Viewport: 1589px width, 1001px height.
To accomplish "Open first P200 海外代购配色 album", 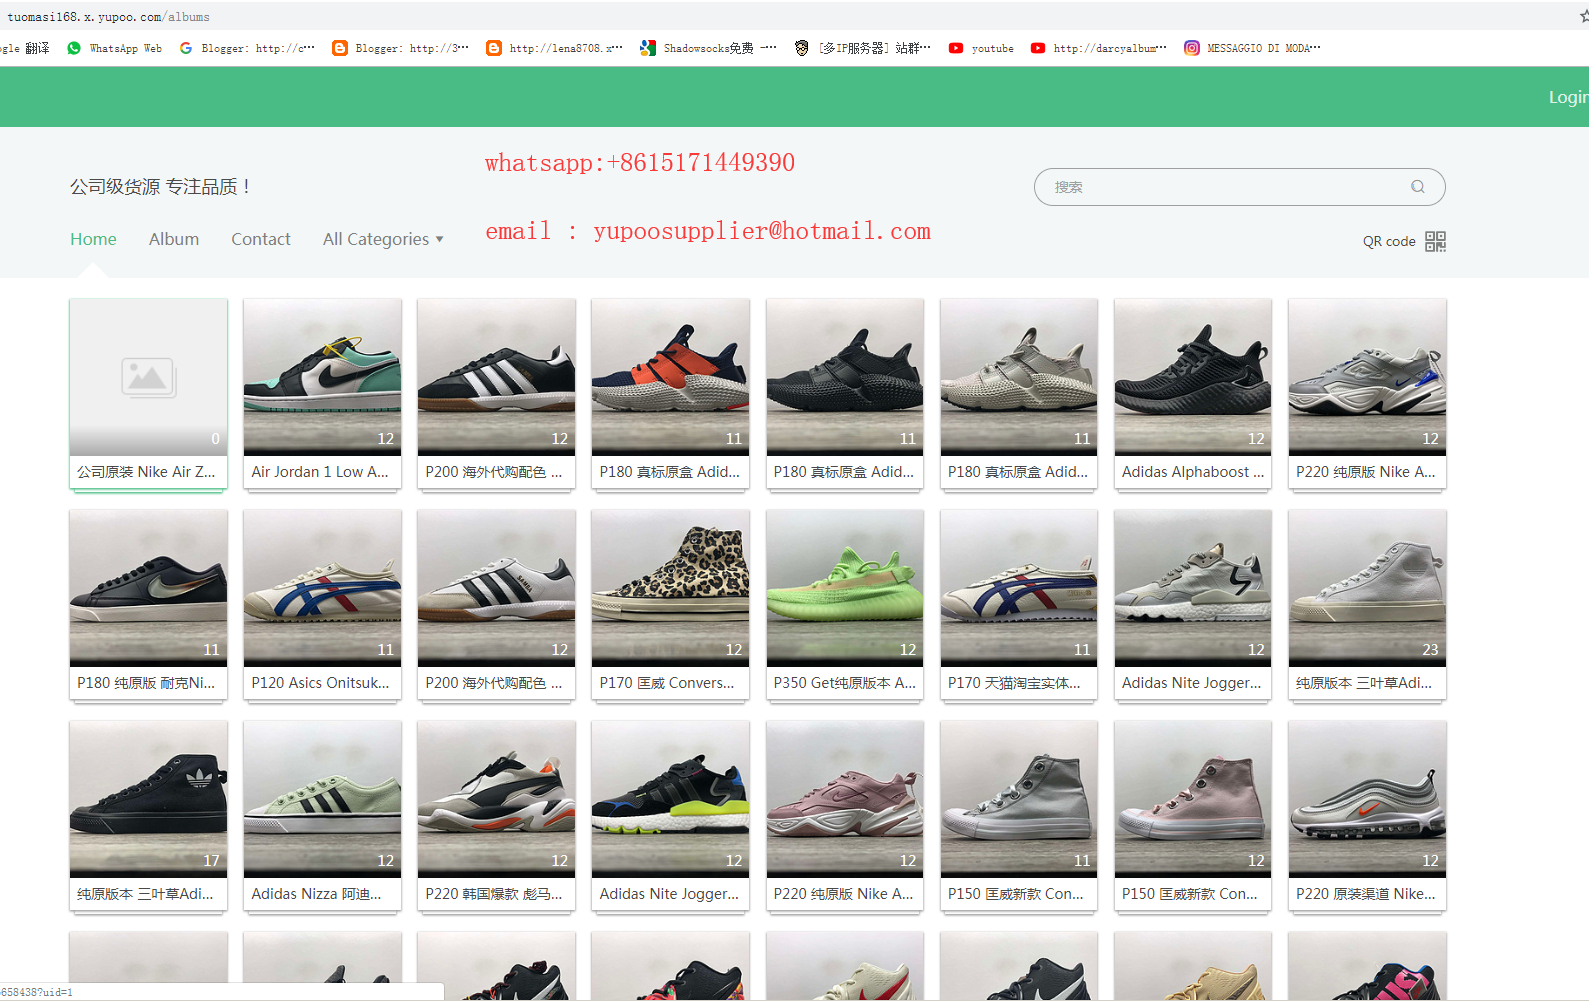I will pos(496,394).
